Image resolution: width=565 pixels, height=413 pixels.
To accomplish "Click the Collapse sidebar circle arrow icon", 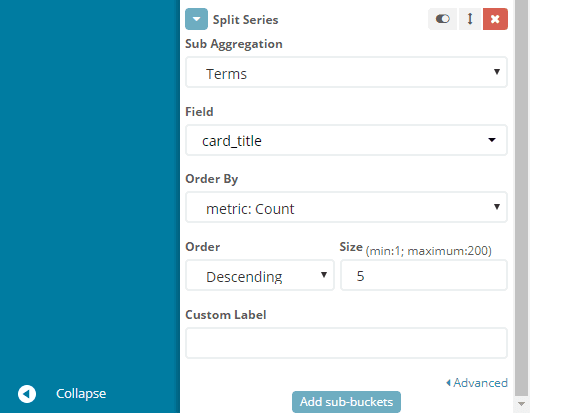I will pyautogui.click(x=27, y=394).
